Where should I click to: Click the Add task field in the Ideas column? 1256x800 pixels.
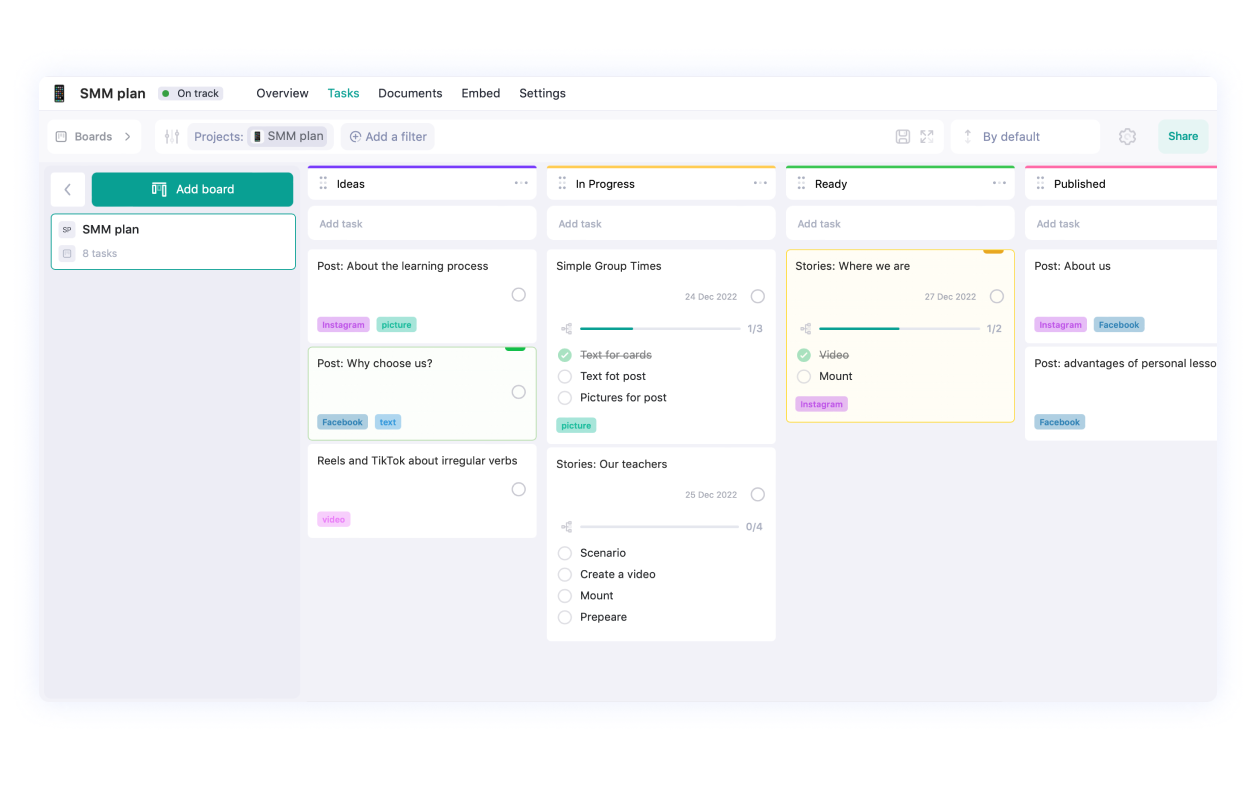pyautogui.click(x=421, y=223)
